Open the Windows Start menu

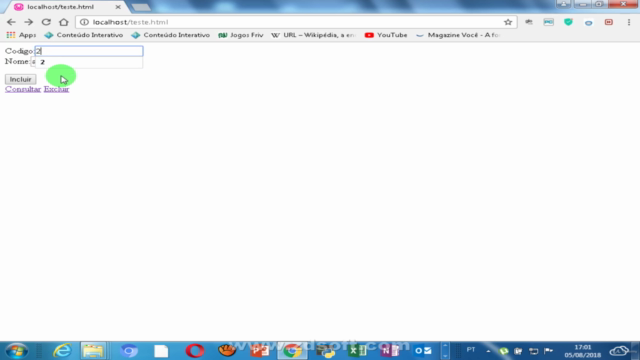[16, 351]
